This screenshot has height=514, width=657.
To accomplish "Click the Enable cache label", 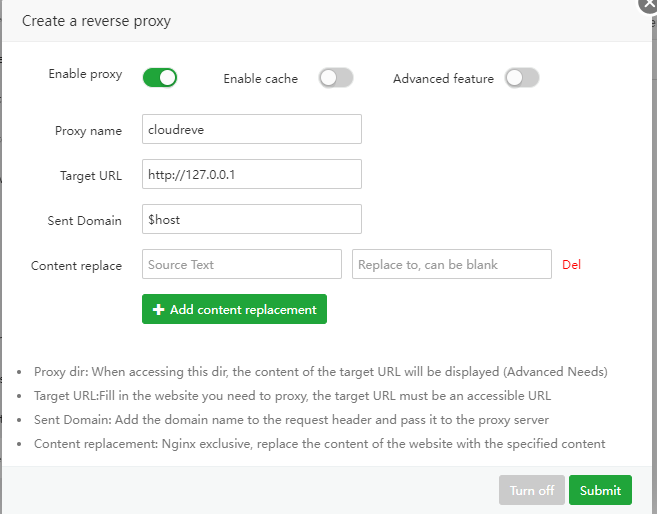I will pos(261,79).
